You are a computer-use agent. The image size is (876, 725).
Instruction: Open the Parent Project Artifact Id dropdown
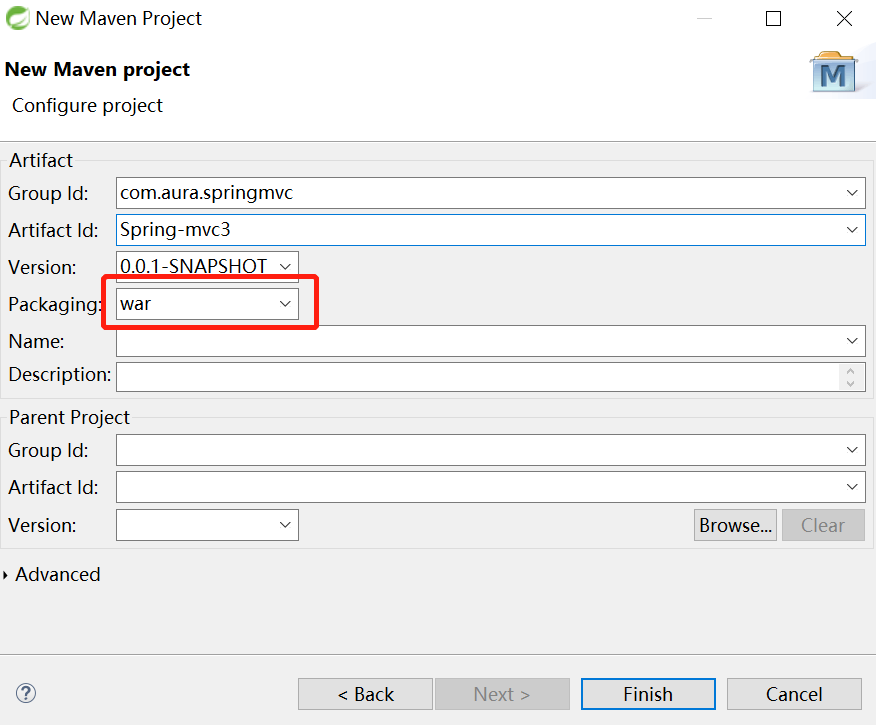(851, 486)
